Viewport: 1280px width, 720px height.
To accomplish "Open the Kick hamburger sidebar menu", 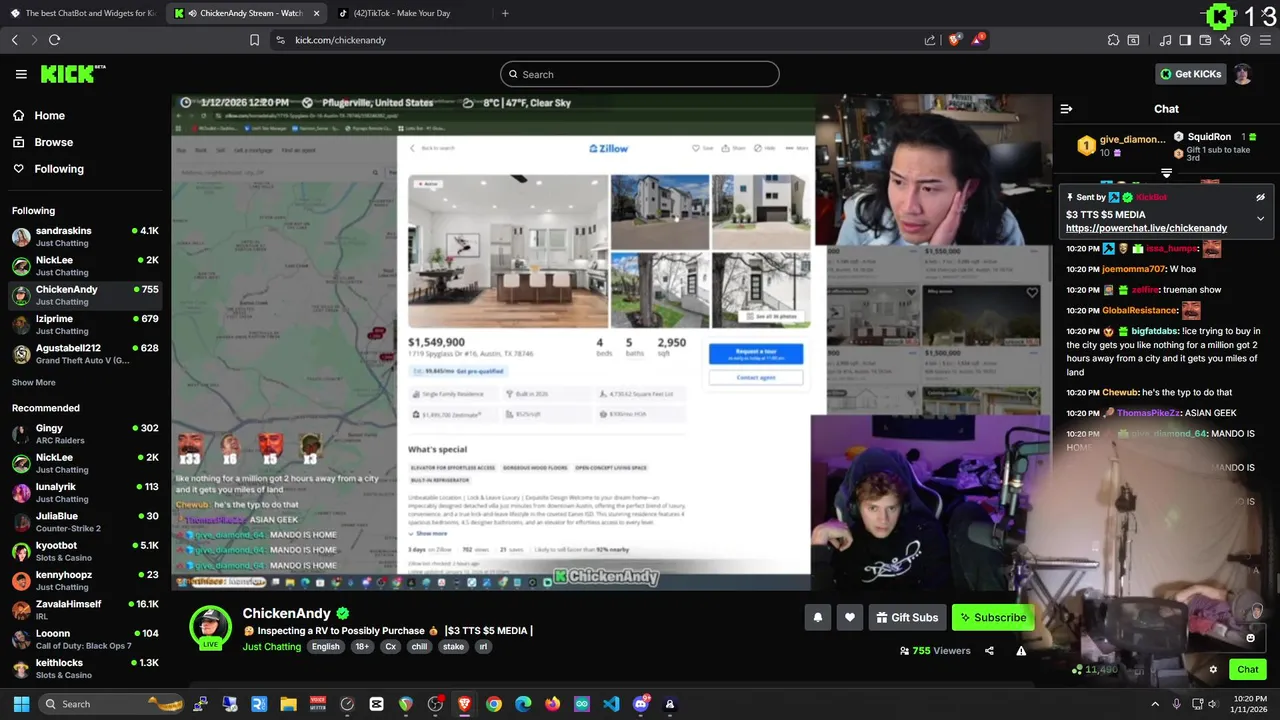I will tap(21, 74).
